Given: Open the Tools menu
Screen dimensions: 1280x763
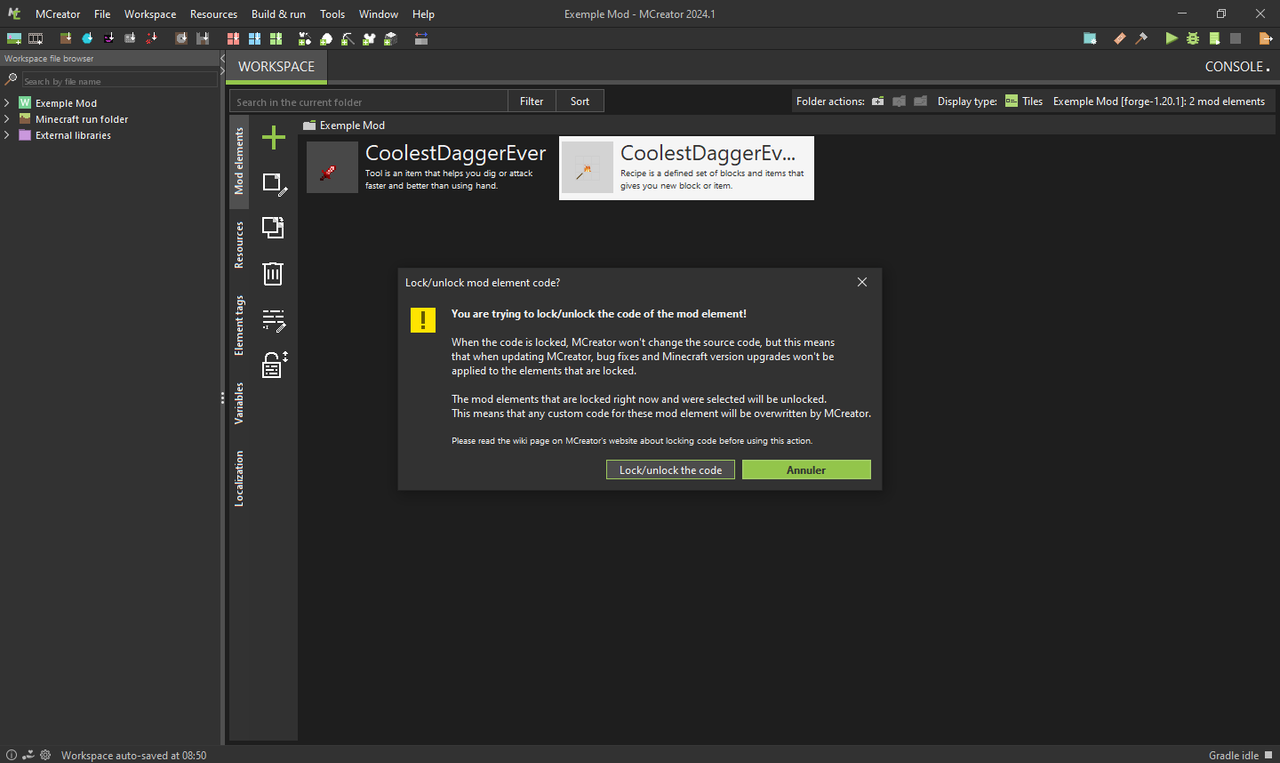Looking at the screenshot, I should 333,14.
